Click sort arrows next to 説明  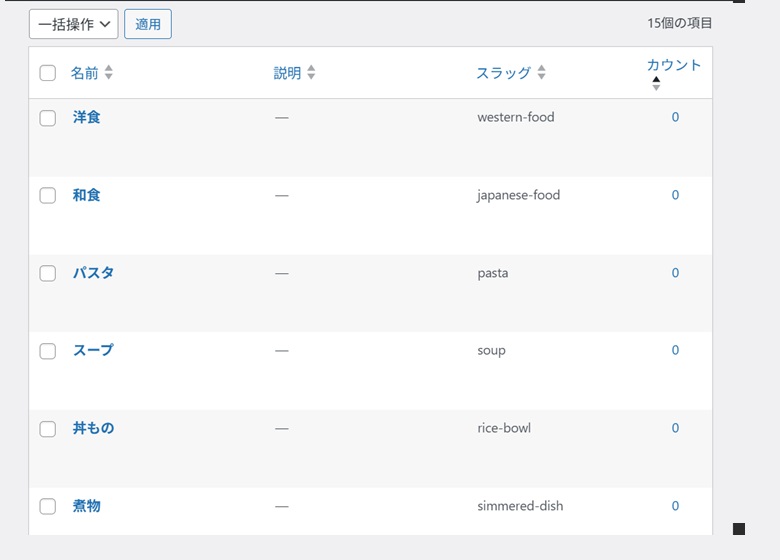(x=311, y=73)
